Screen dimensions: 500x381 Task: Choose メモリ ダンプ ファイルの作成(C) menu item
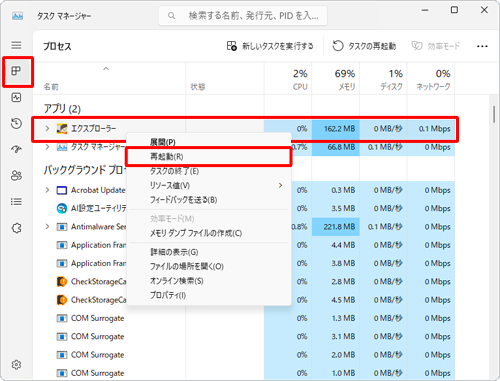(209, 233)
